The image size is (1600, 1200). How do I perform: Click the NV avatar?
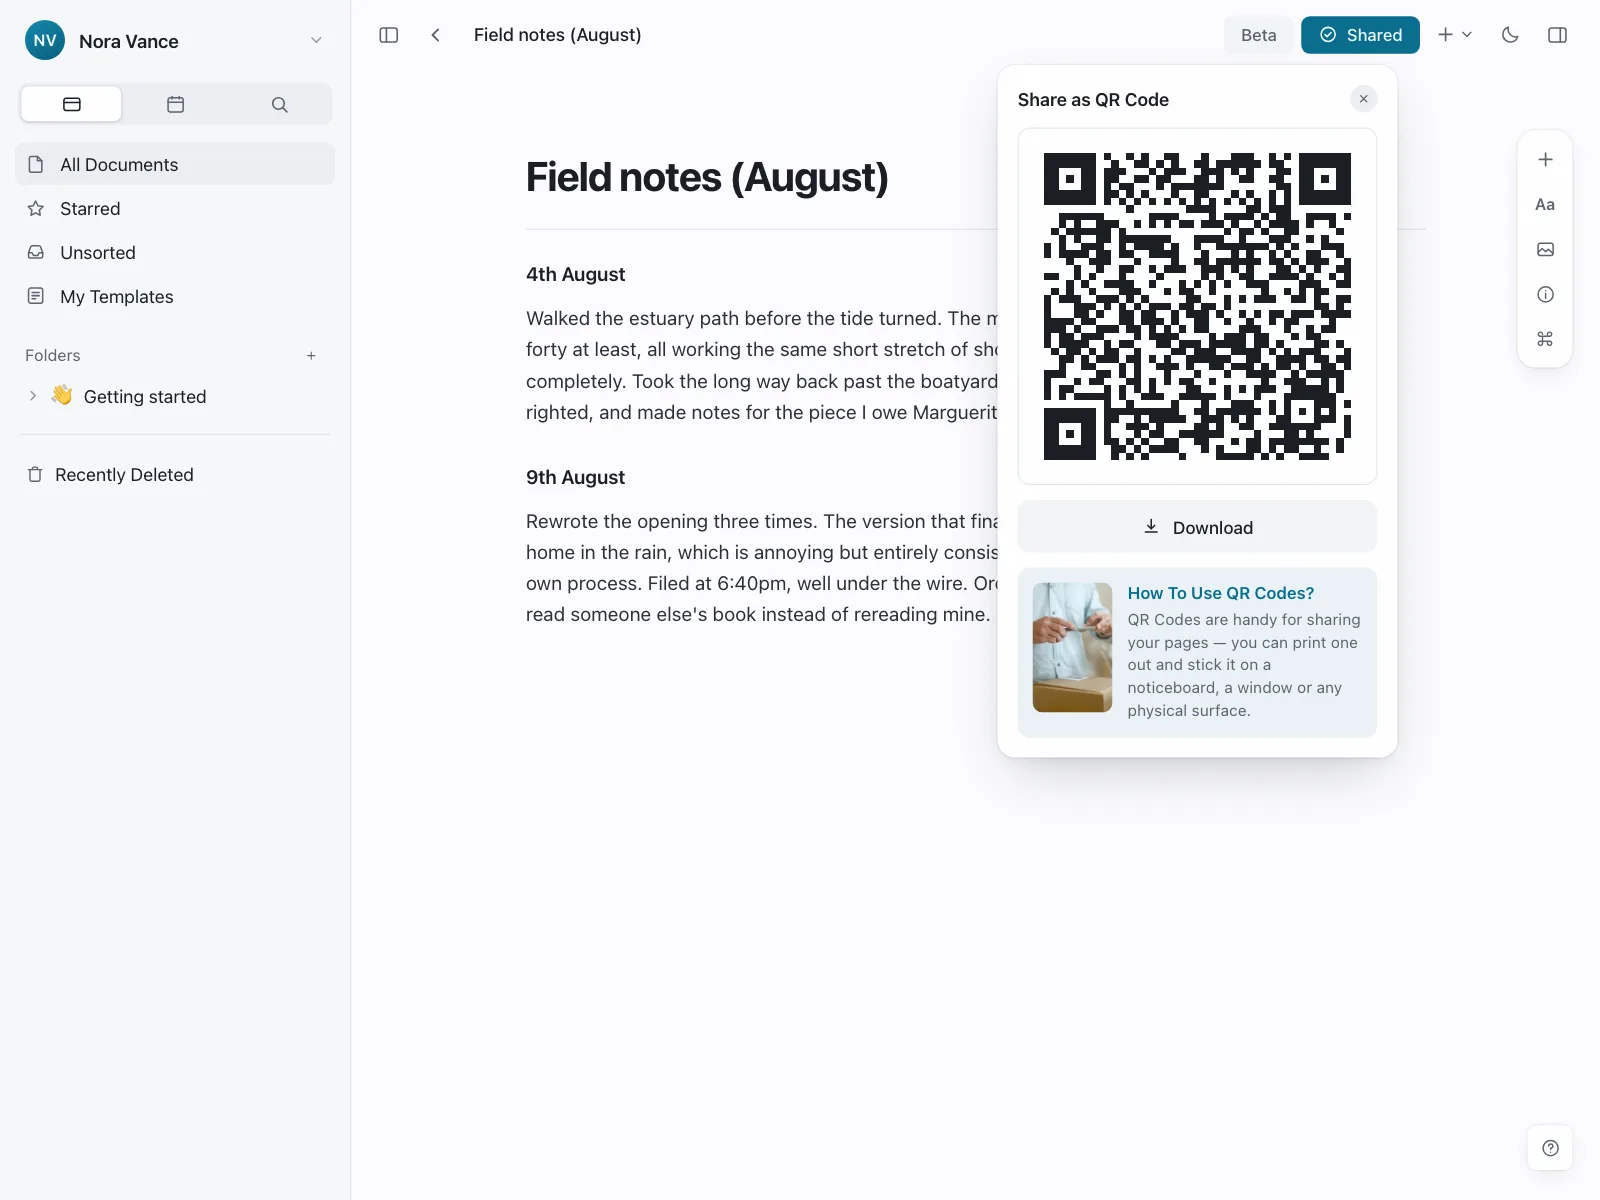45,41
